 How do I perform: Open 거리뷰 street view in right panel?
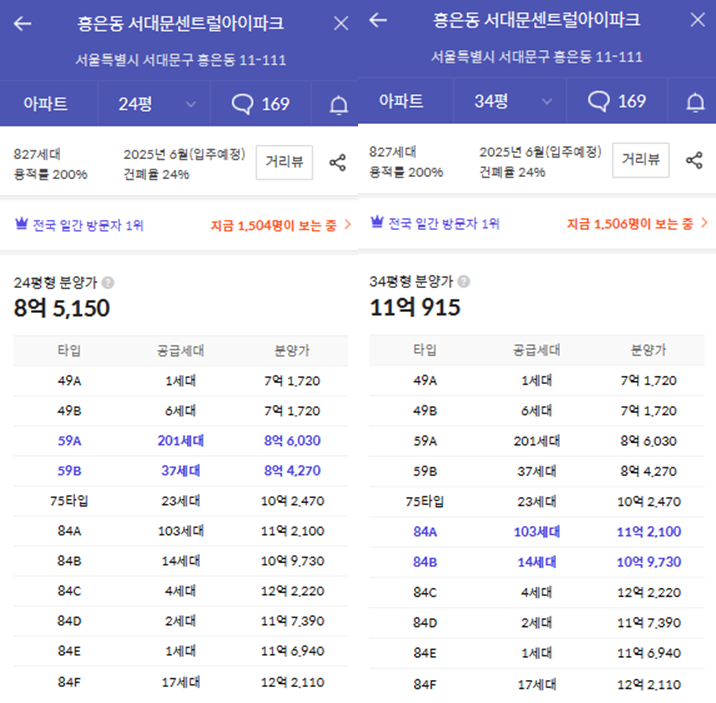click(641, 160)
